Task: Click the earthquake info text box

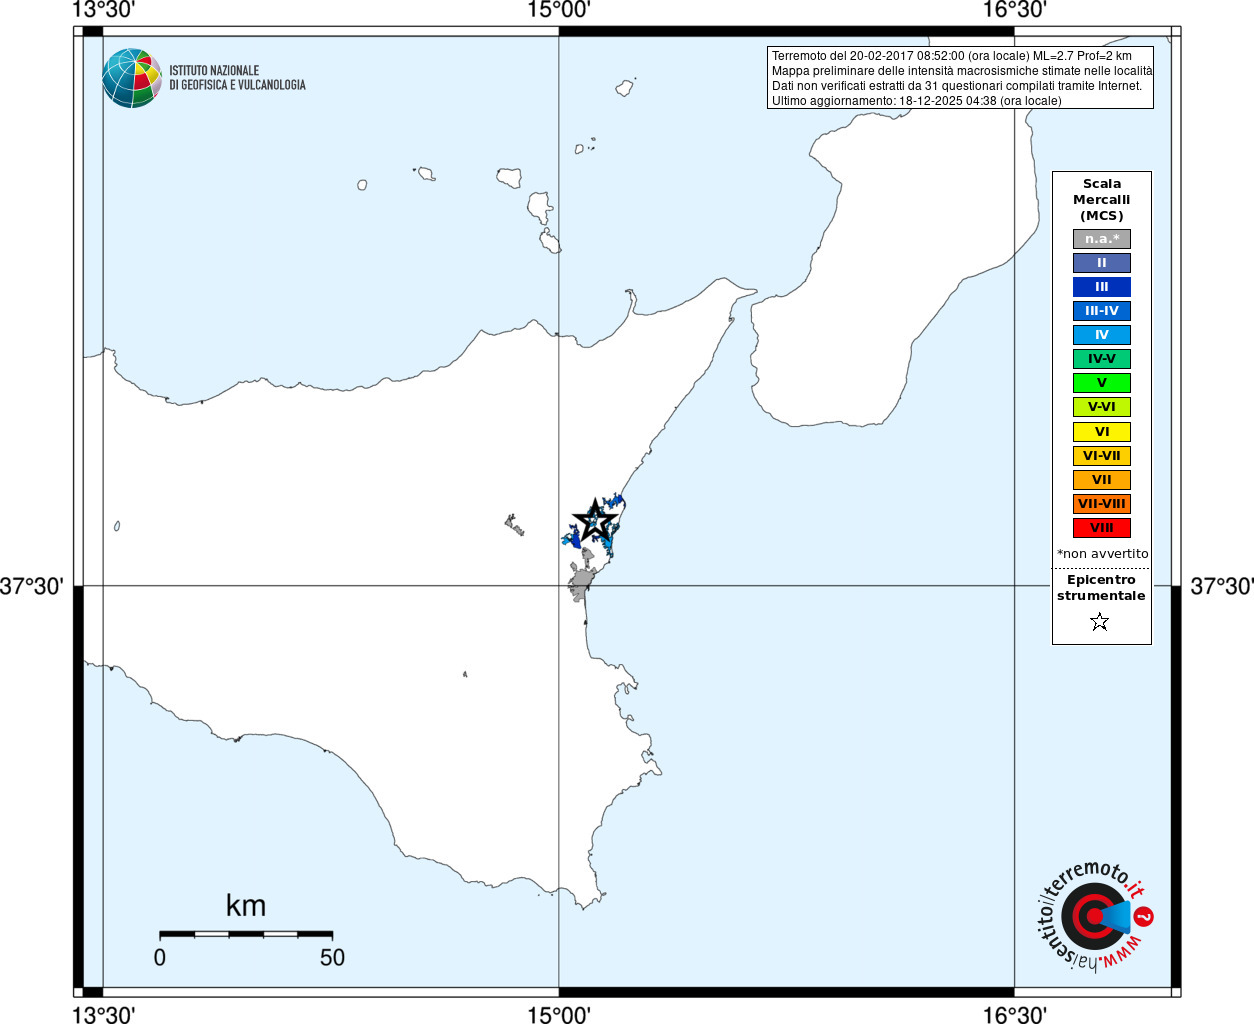Action: (x=960, y=78)
